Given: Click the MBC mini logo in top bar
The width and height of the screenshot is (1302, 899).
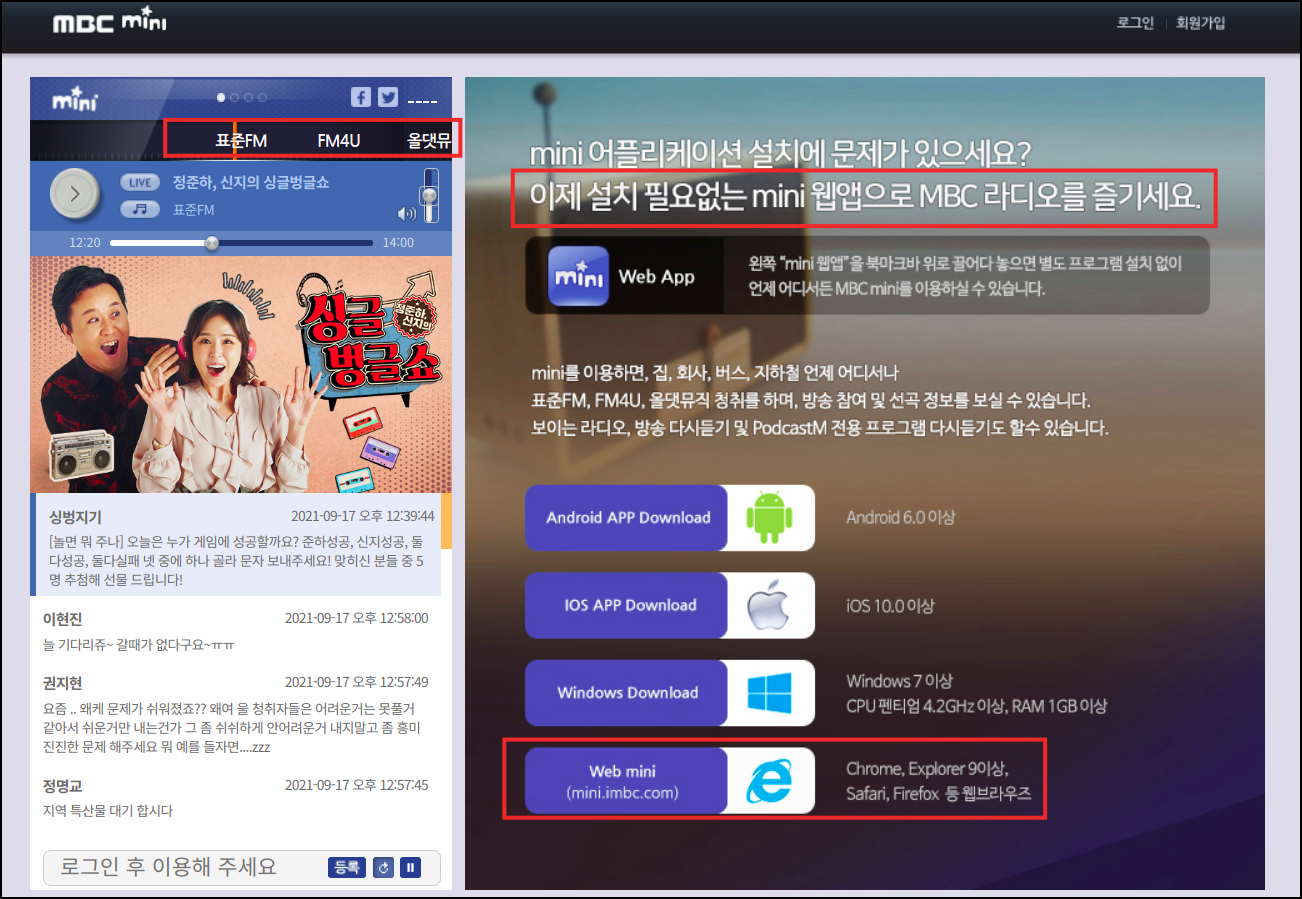Looking at the screenshot, I should 110,22.
